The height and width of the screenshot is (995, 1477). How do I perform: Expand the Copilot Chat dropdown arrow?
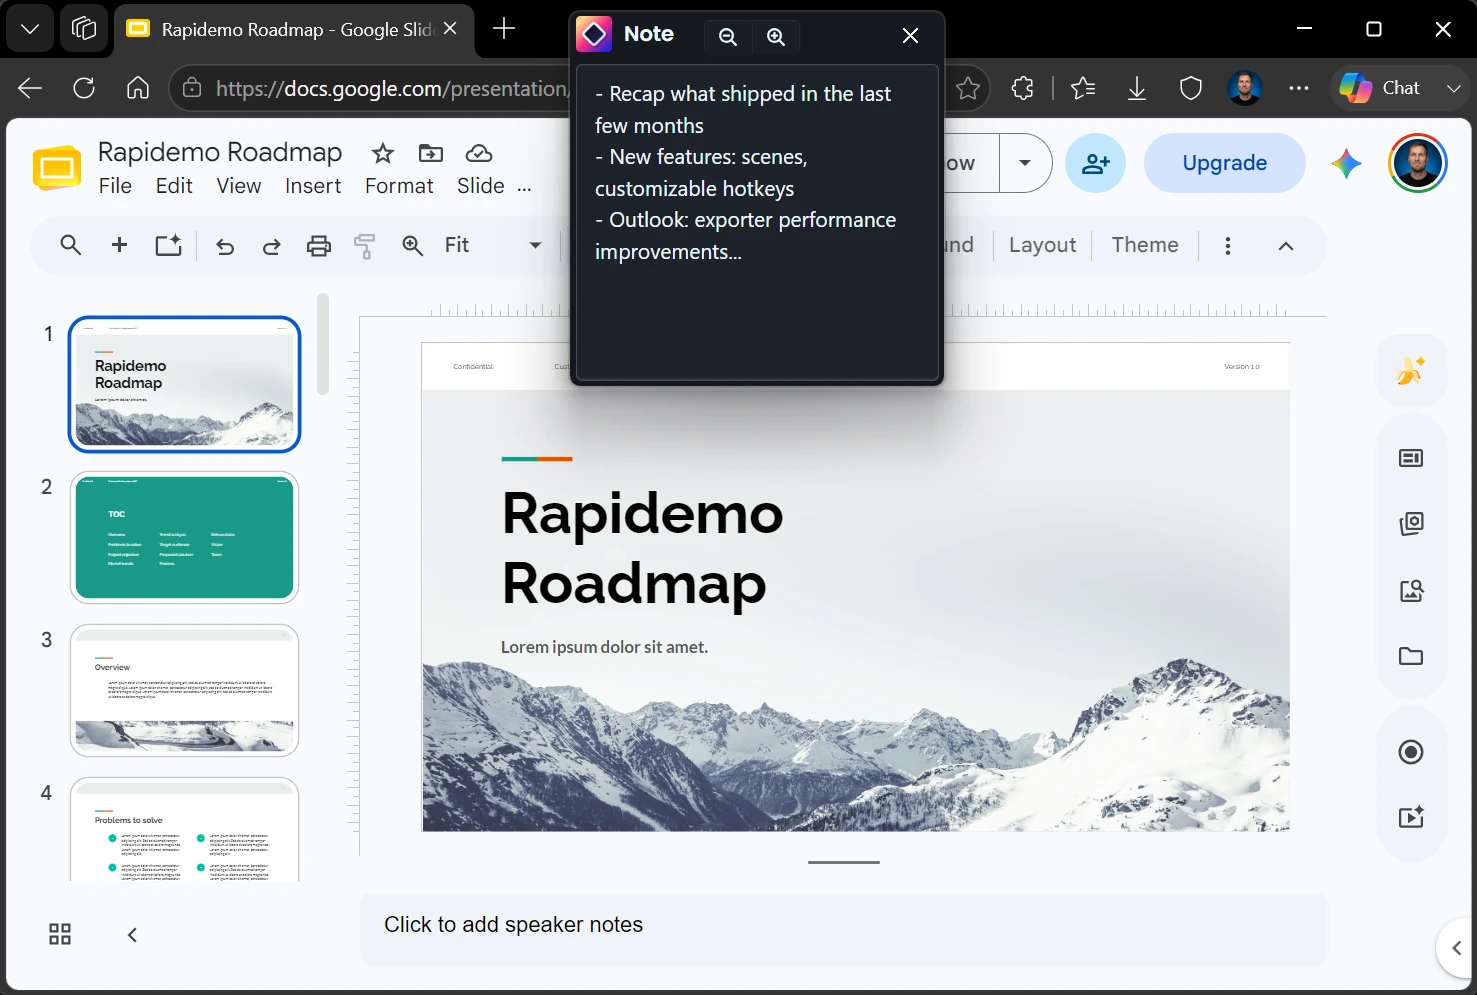pyautogui.click(x=1453, y=88)
